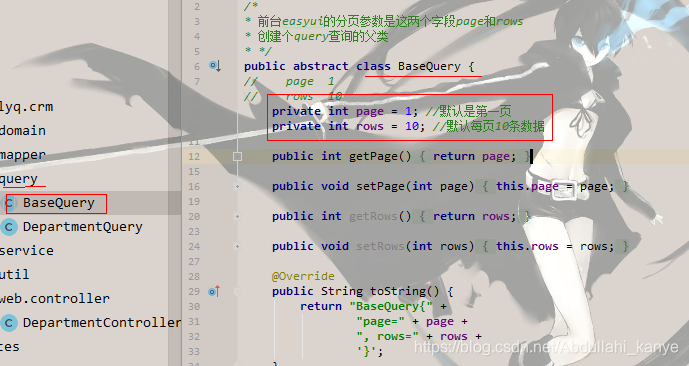Screen dimensions: 689x366
Task: Click this.page in the setPage method
Action: (527, 186)
